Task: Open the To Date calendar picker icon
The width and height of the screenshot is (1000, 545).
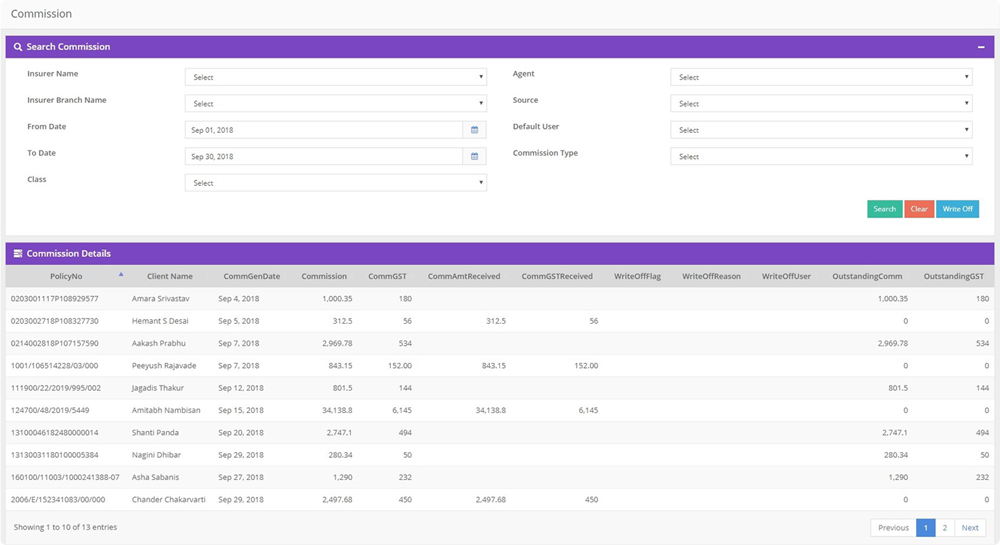Action: click(475, 157)
